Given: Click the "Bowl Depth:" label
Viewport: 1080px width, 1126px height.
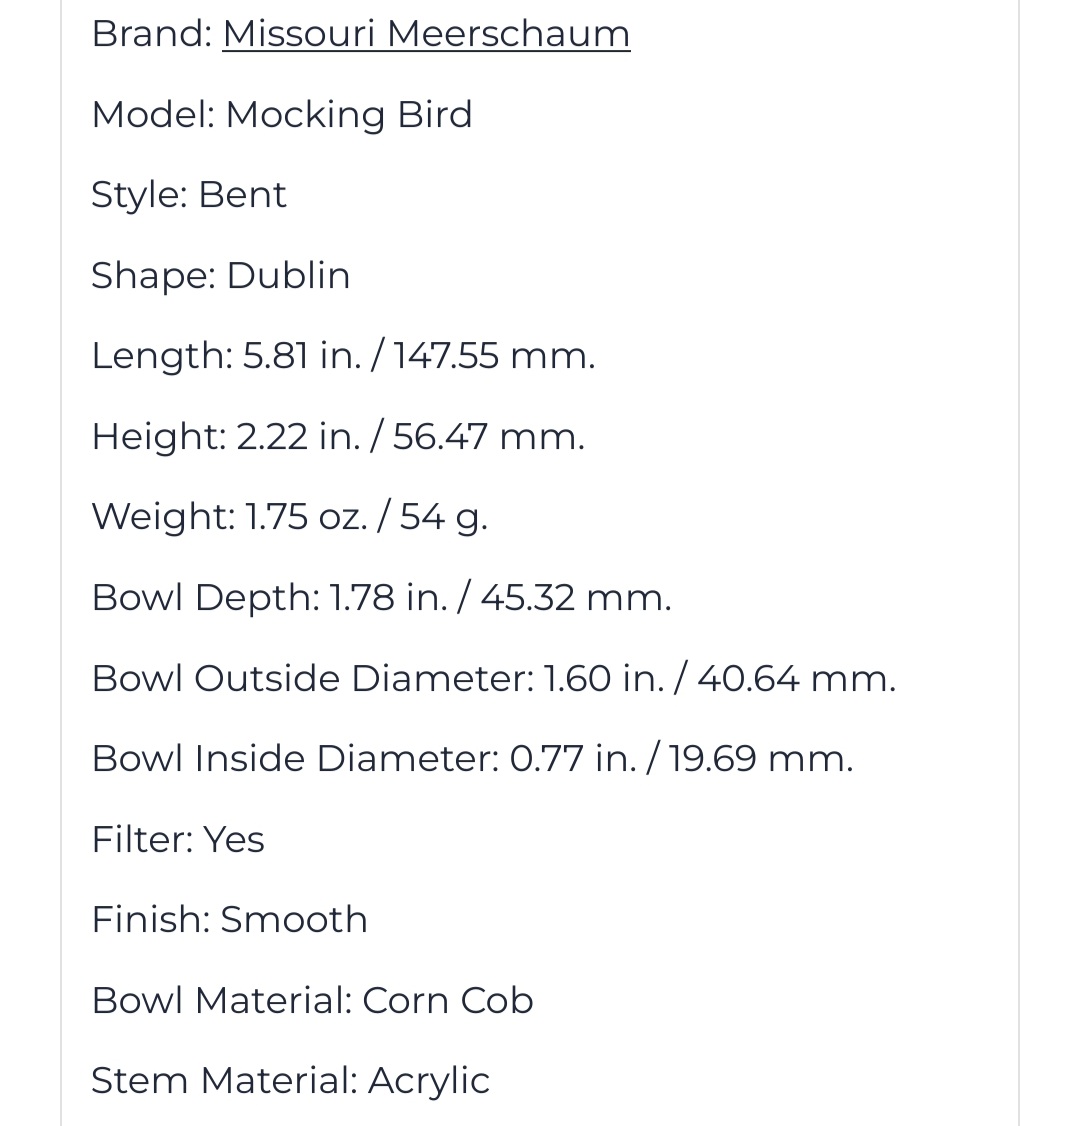Looking at the screenshot, I should [206, 598].
